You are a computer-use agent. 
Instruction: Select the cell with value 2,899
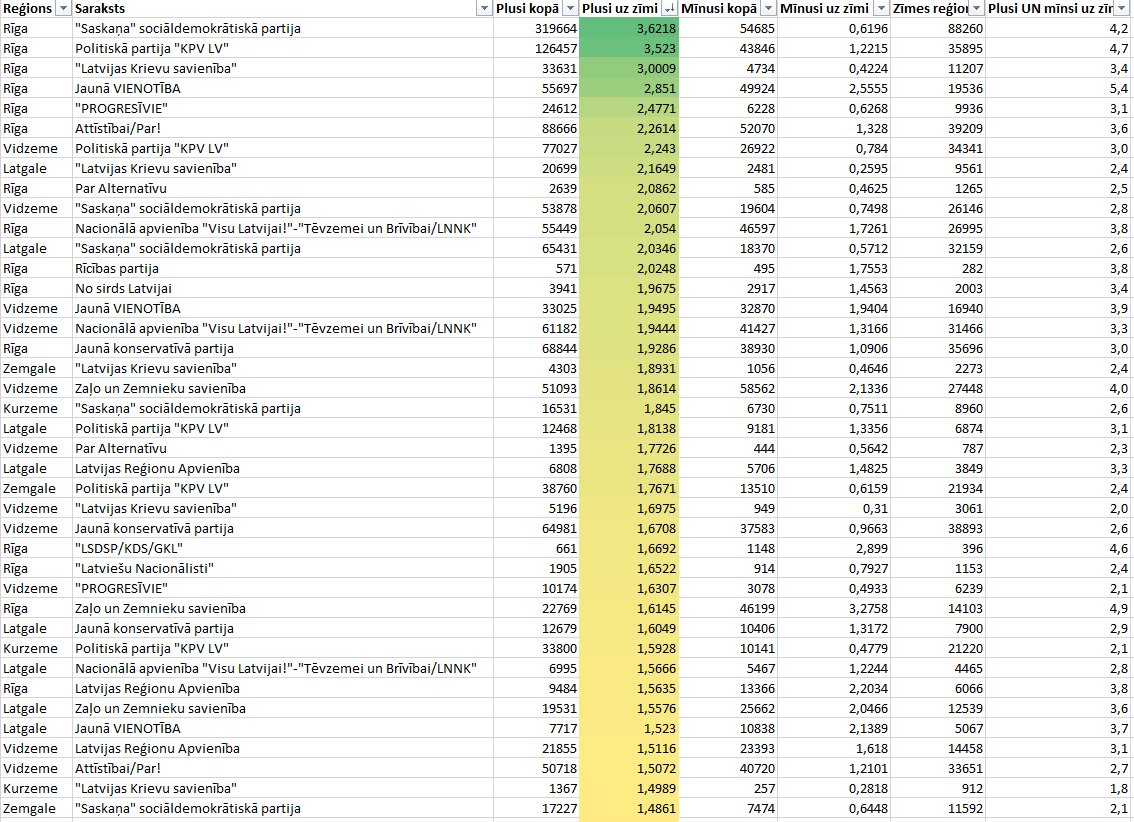[834, 549]
